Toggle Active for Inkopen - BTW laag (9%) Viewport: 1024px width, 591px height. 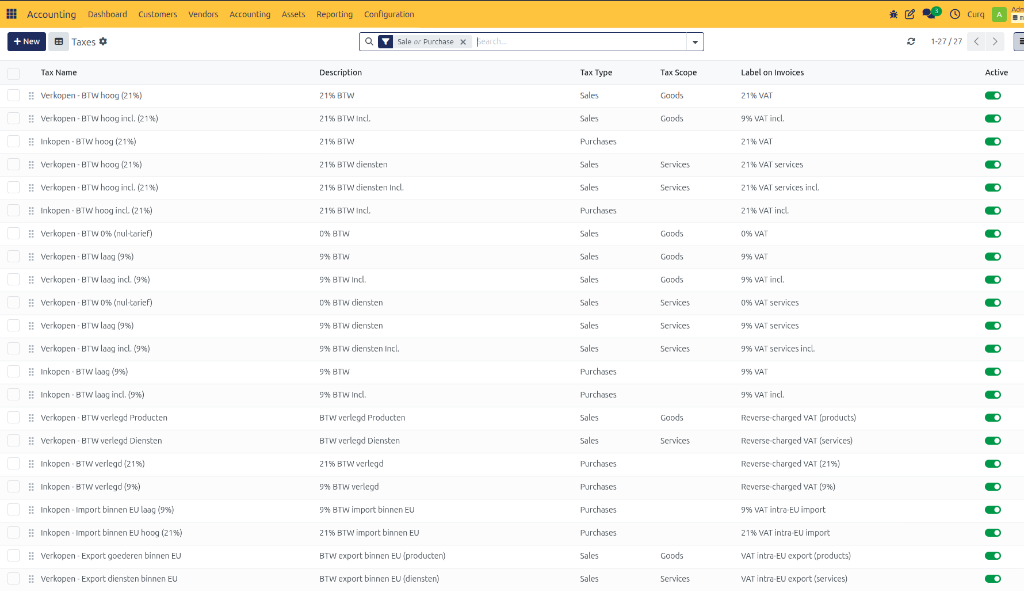(993, 372)
